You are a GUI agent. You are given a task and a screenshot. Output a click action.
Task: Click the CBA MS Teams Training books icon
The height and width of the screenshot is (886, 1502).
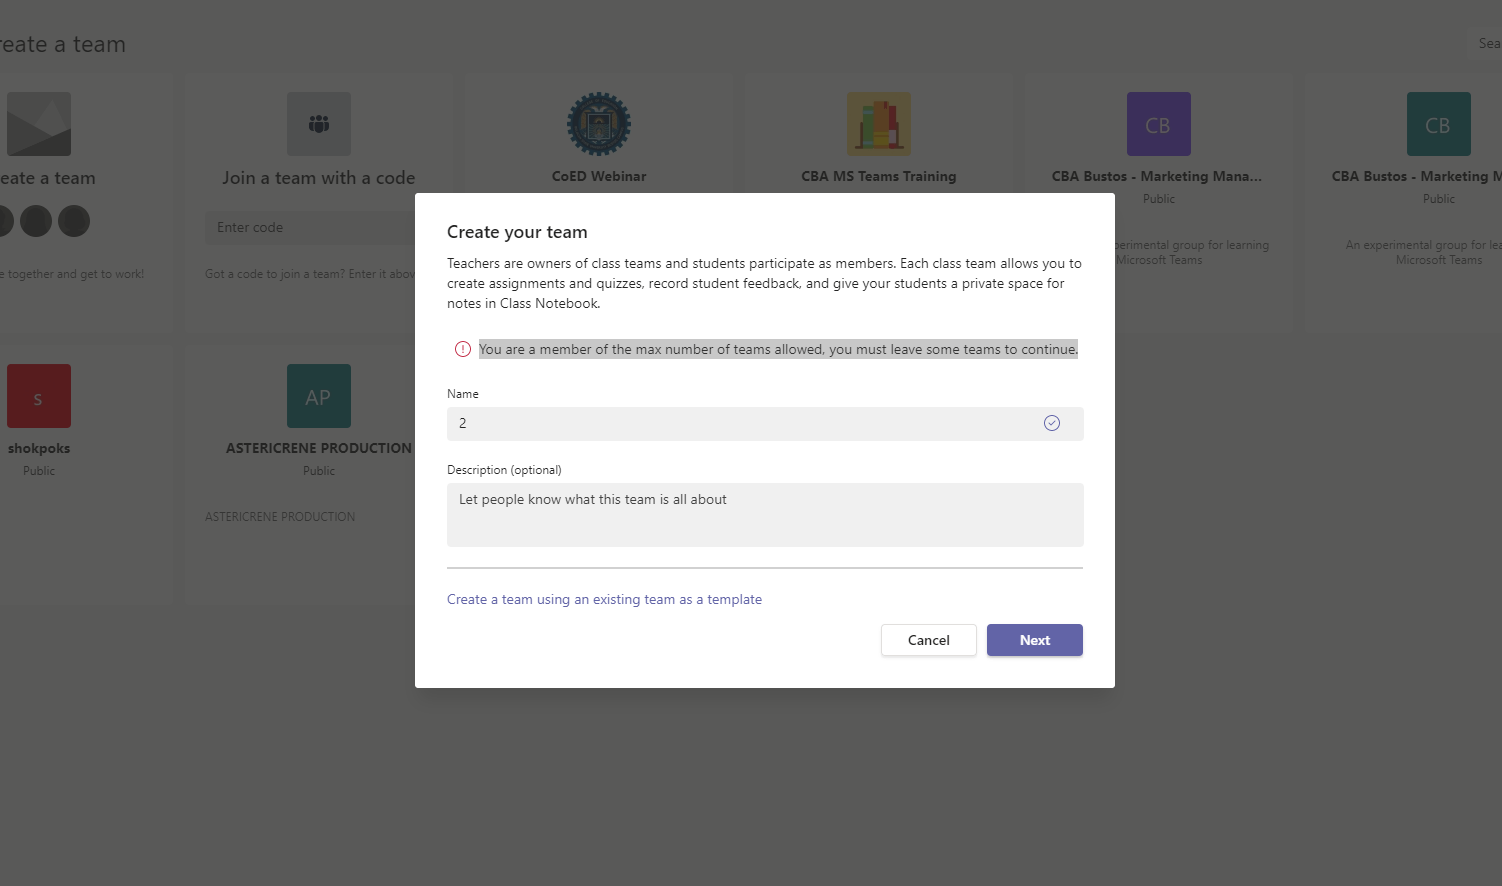(x=879, y=124)
